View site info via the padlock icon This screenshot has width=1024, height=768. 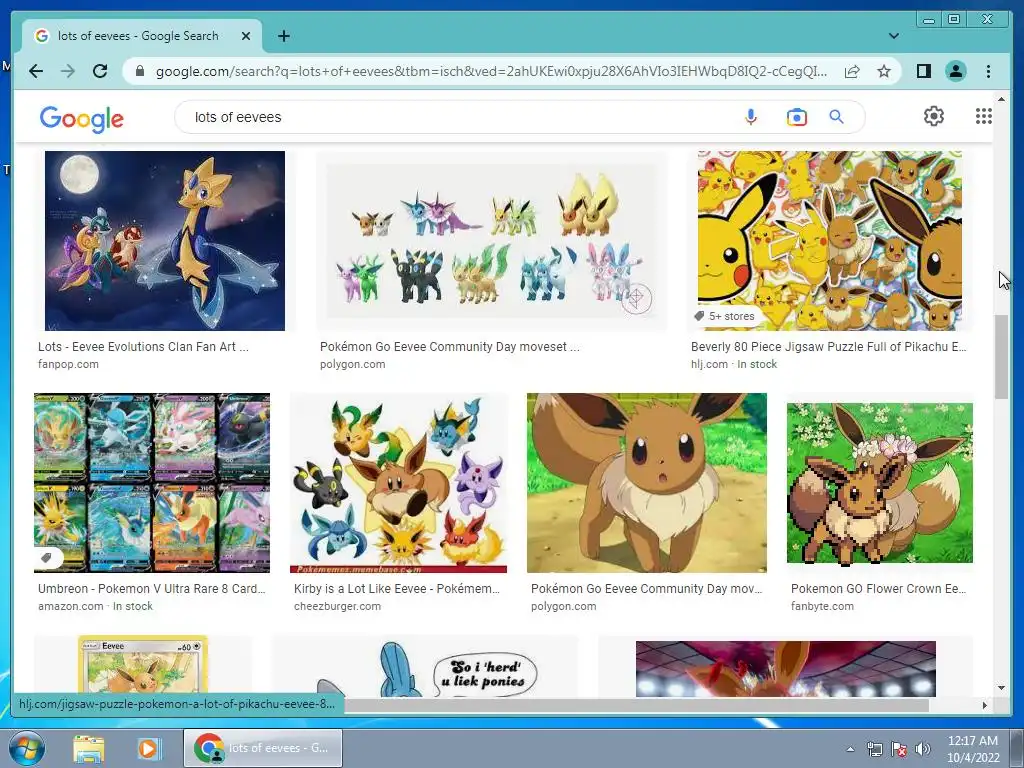click(140, 71)
